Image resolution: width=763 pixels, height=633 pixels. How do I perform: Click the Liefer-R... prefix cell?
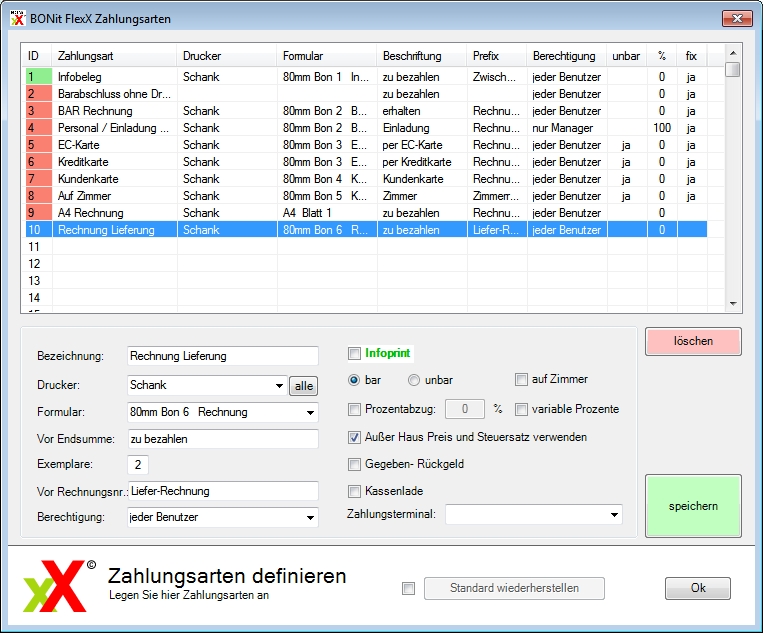click(496, 230)
